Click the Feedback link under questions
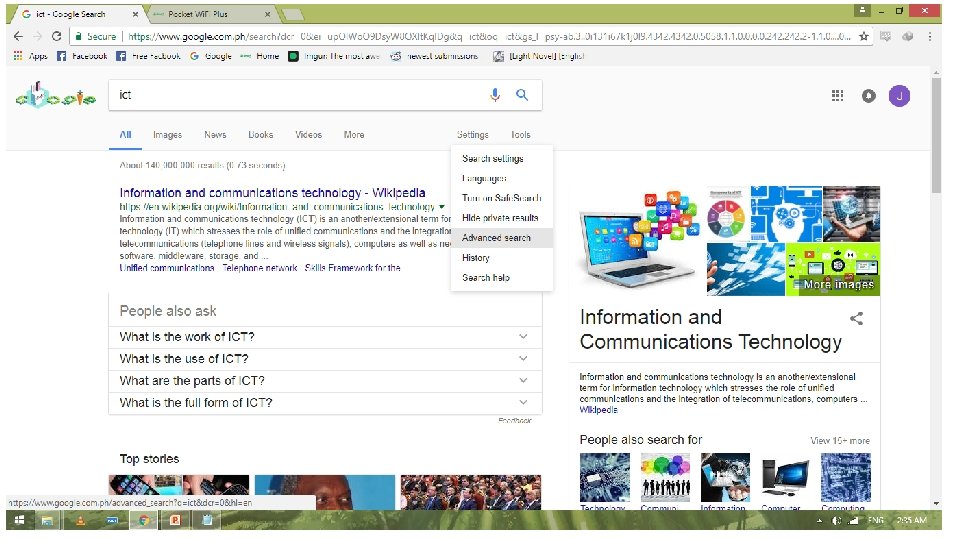 [515, 421]
